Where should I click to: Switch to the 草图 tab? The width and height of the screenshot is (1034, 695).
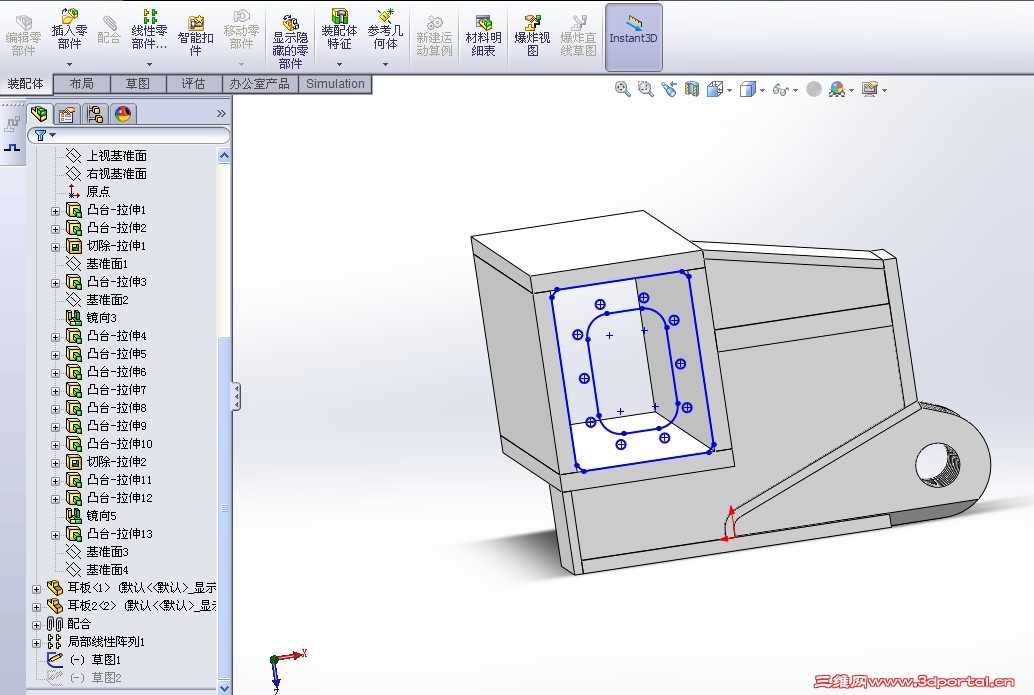[x=137, y=84]
